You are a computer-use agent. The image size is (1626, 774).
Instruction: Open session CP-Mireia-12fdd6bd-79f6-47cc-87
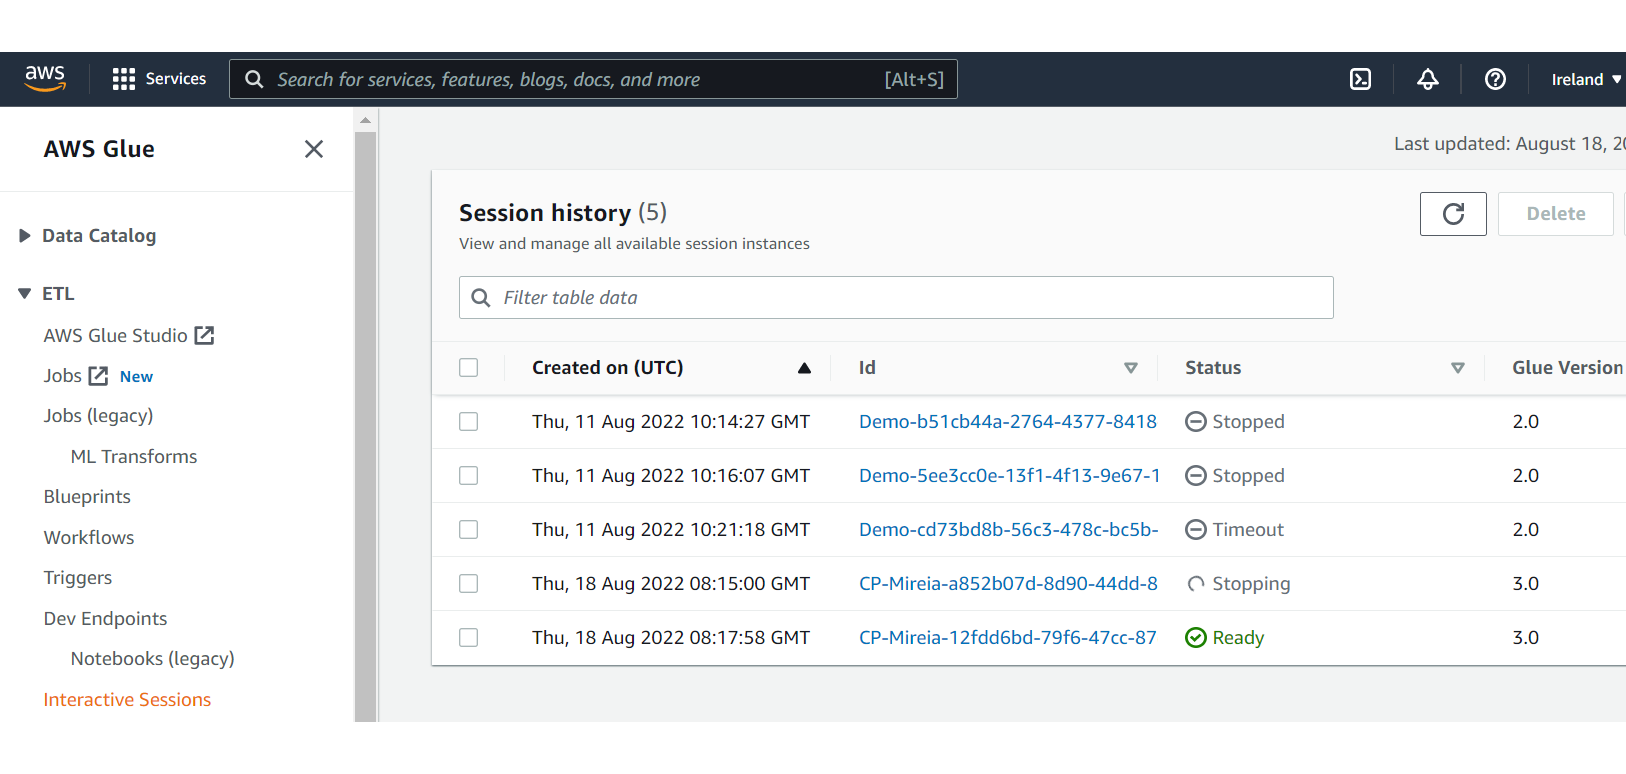1008,638
